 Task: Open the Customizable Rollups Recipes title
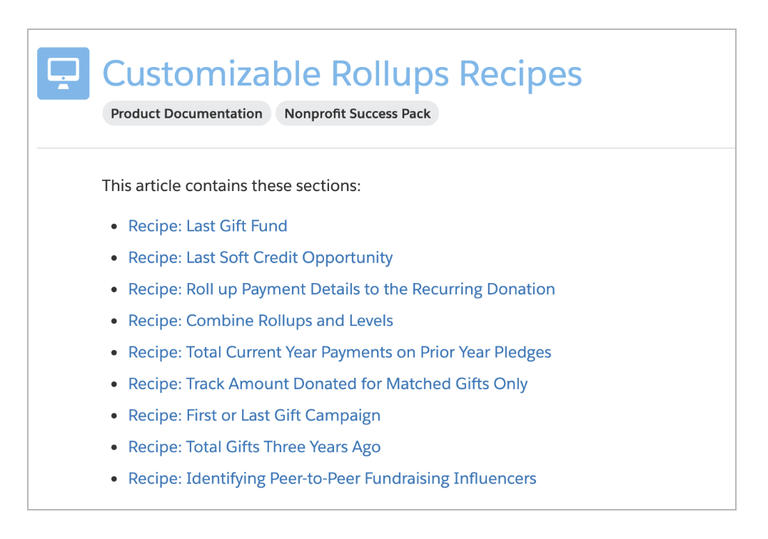coord(342,74)
